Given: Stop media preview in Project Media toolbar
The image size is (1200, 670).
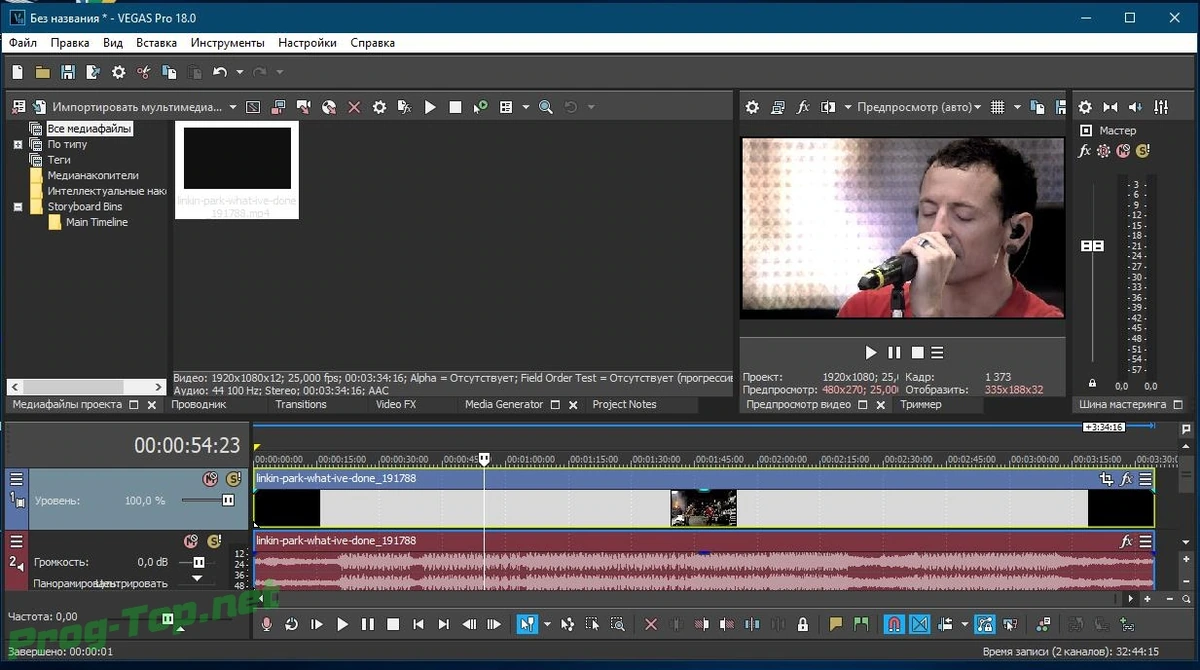Looking at the screenshot, I should tap(455, 107).
